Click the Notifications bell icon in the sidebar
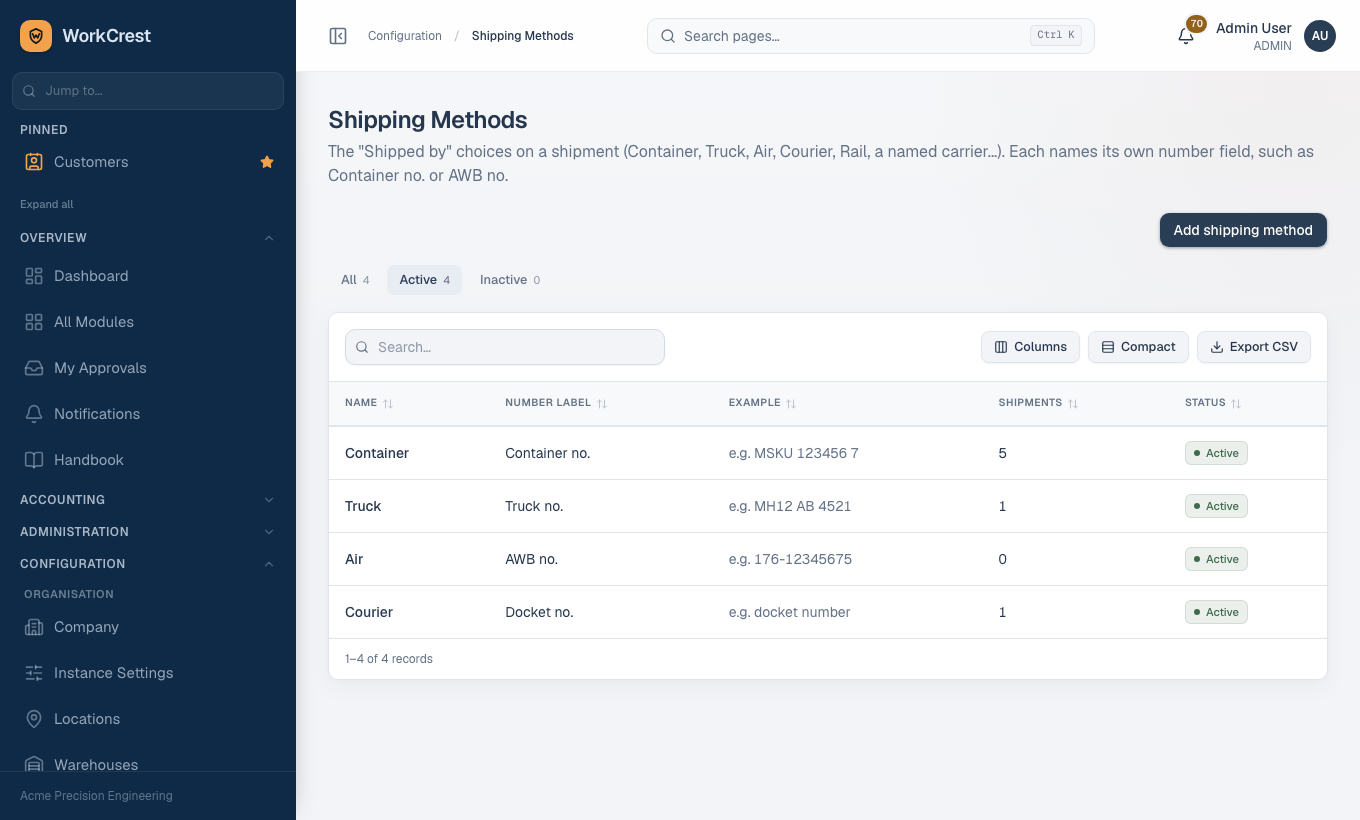The height and width of the screenshot is (820, 1360). point(34,414)
